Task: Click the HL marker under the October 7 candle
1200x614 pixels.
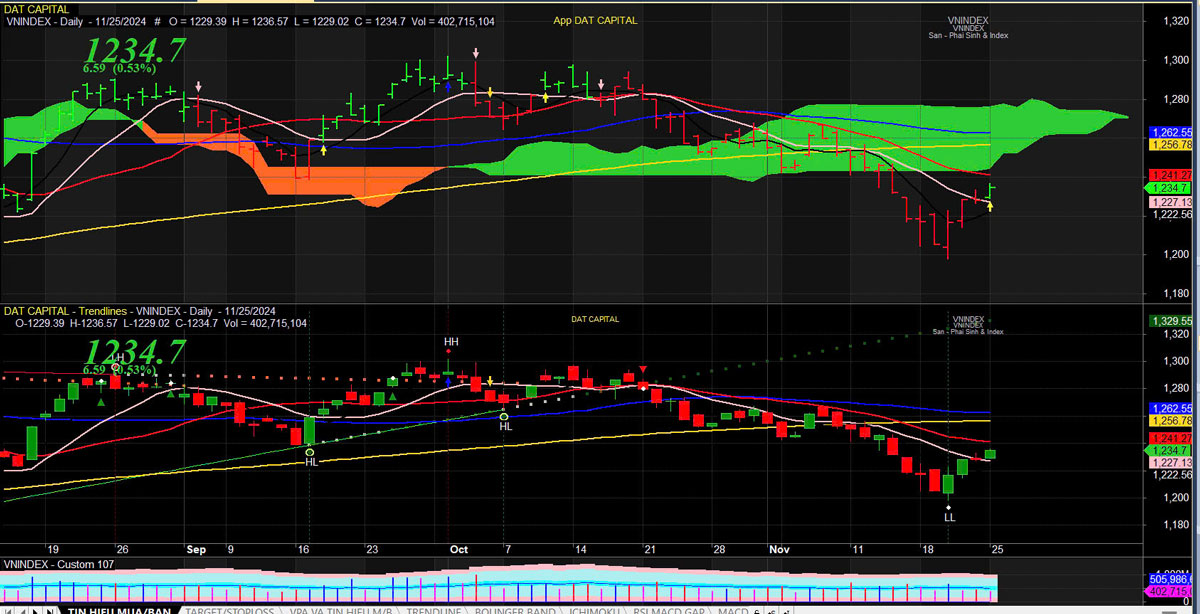Action: [506, 426]
